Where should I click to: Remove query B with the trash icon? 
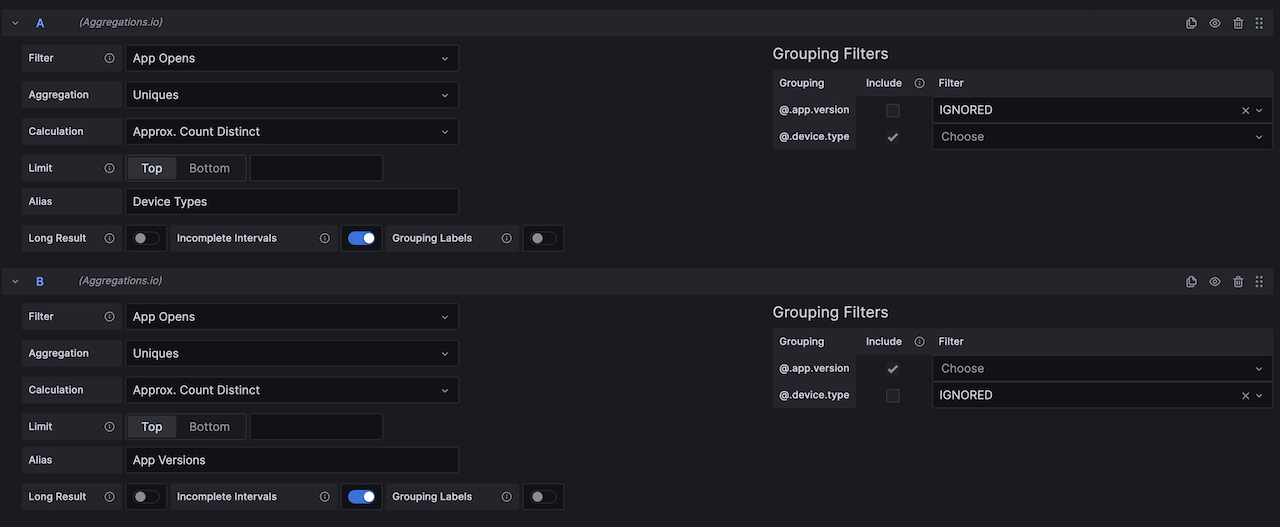(1238, 282)
